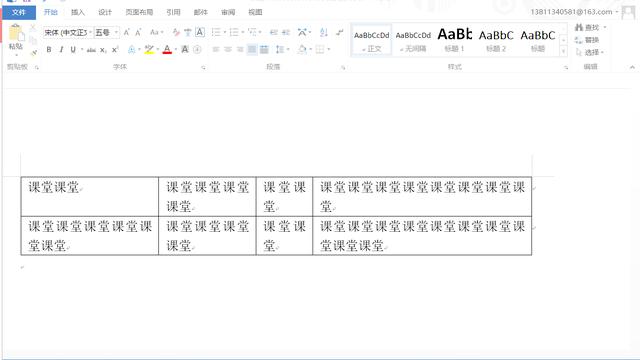The height and width of the screenshot is (360, 640).
Task: Click the Numbering list icon
Action: [x=234, y=32]
